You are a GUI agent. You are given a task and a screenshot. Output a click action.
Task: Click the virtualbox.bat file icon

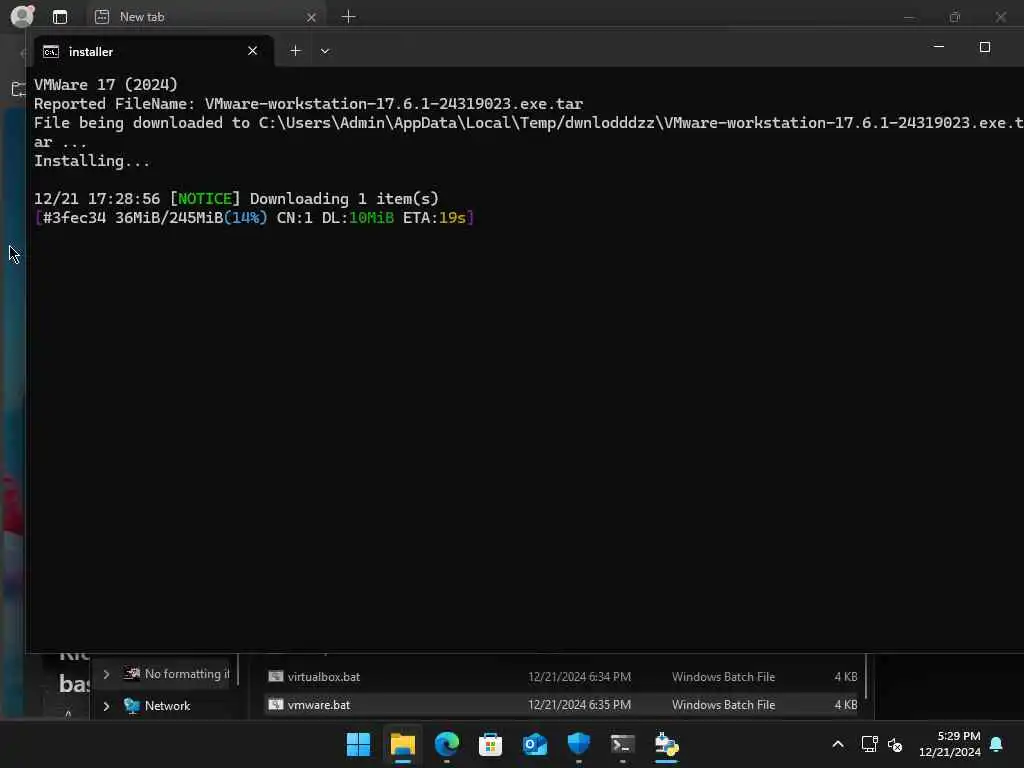[276, 677]
